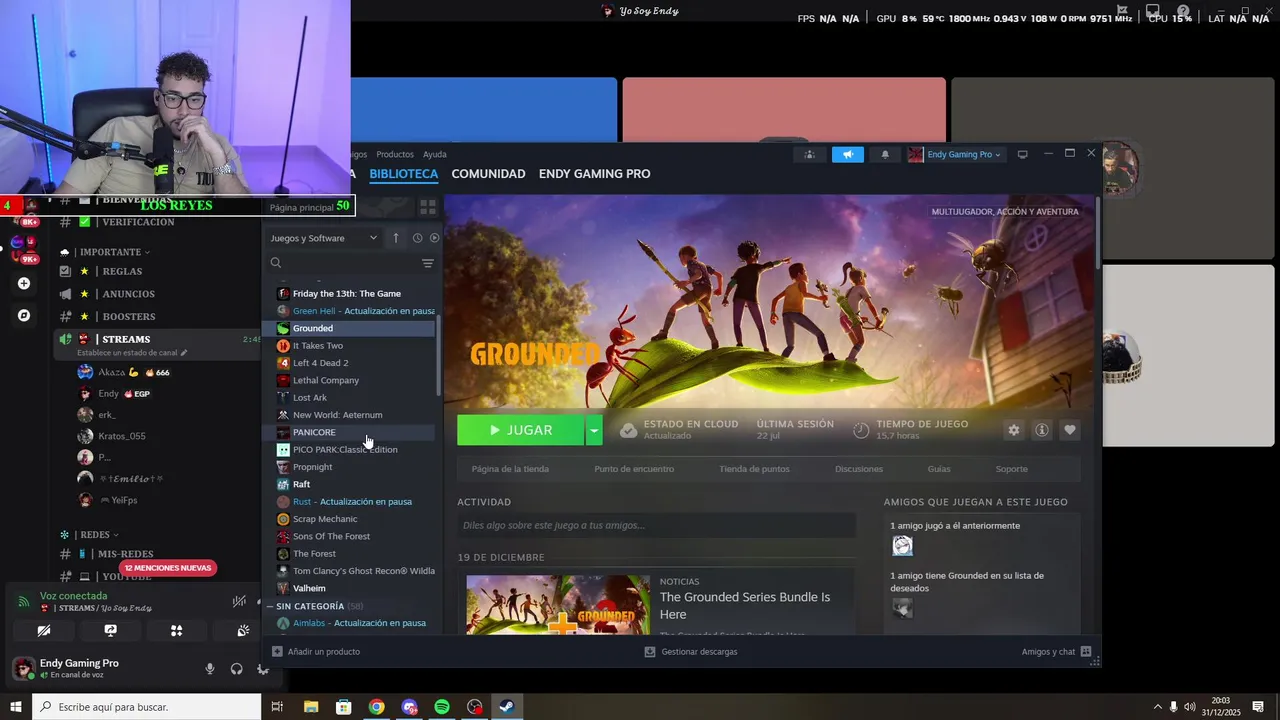This screenshot has height=720, width=1280.
Task: Open the dropdown arrow beside JUGAR
Action: 594,430
